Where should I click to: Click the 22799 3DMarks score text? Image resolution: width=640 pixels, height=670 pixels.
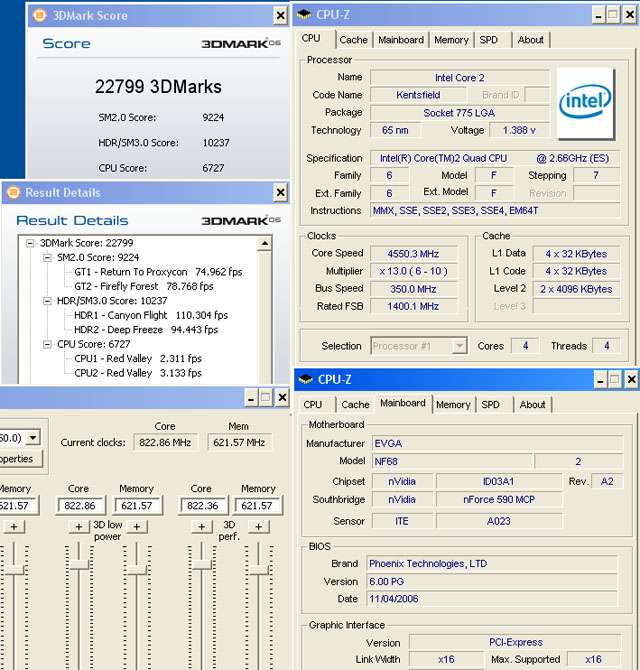158,87
